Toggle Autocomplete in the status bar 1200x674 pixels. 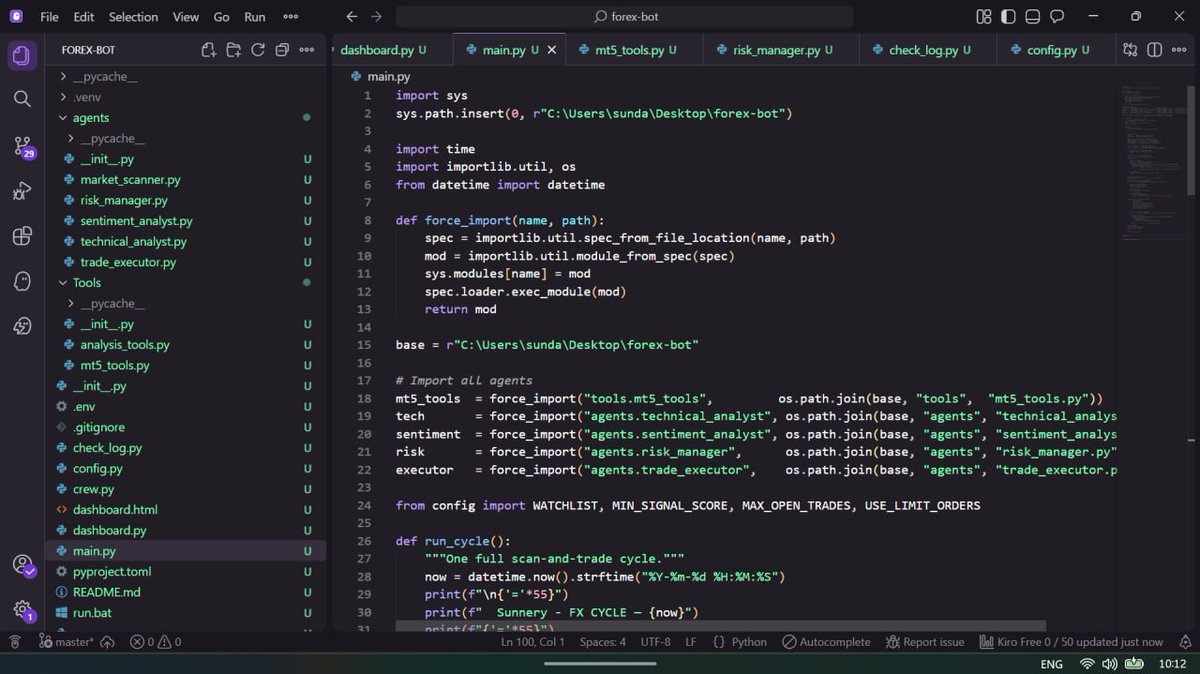(826, 642)
